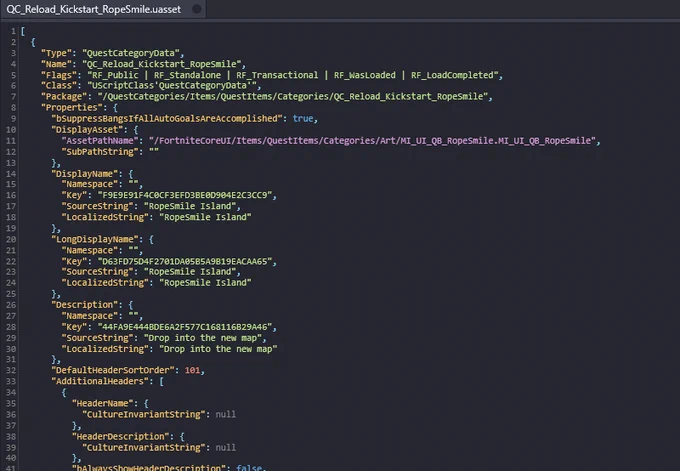Screen dimensions: 680x471
Task: Click the null value on line 36
Action: 226,415
